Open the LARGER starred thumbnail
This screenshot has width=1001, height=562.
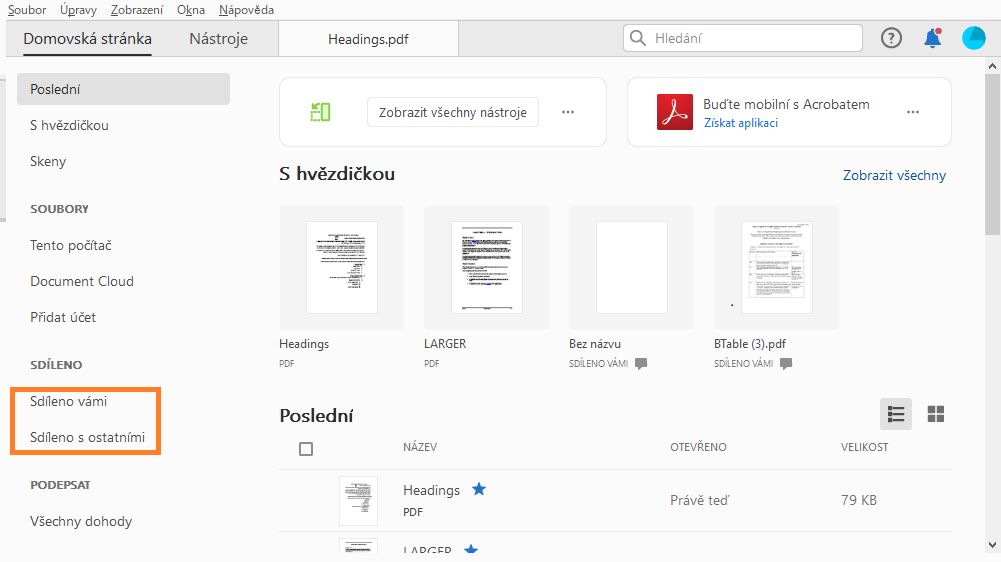[x=486, y=267]
